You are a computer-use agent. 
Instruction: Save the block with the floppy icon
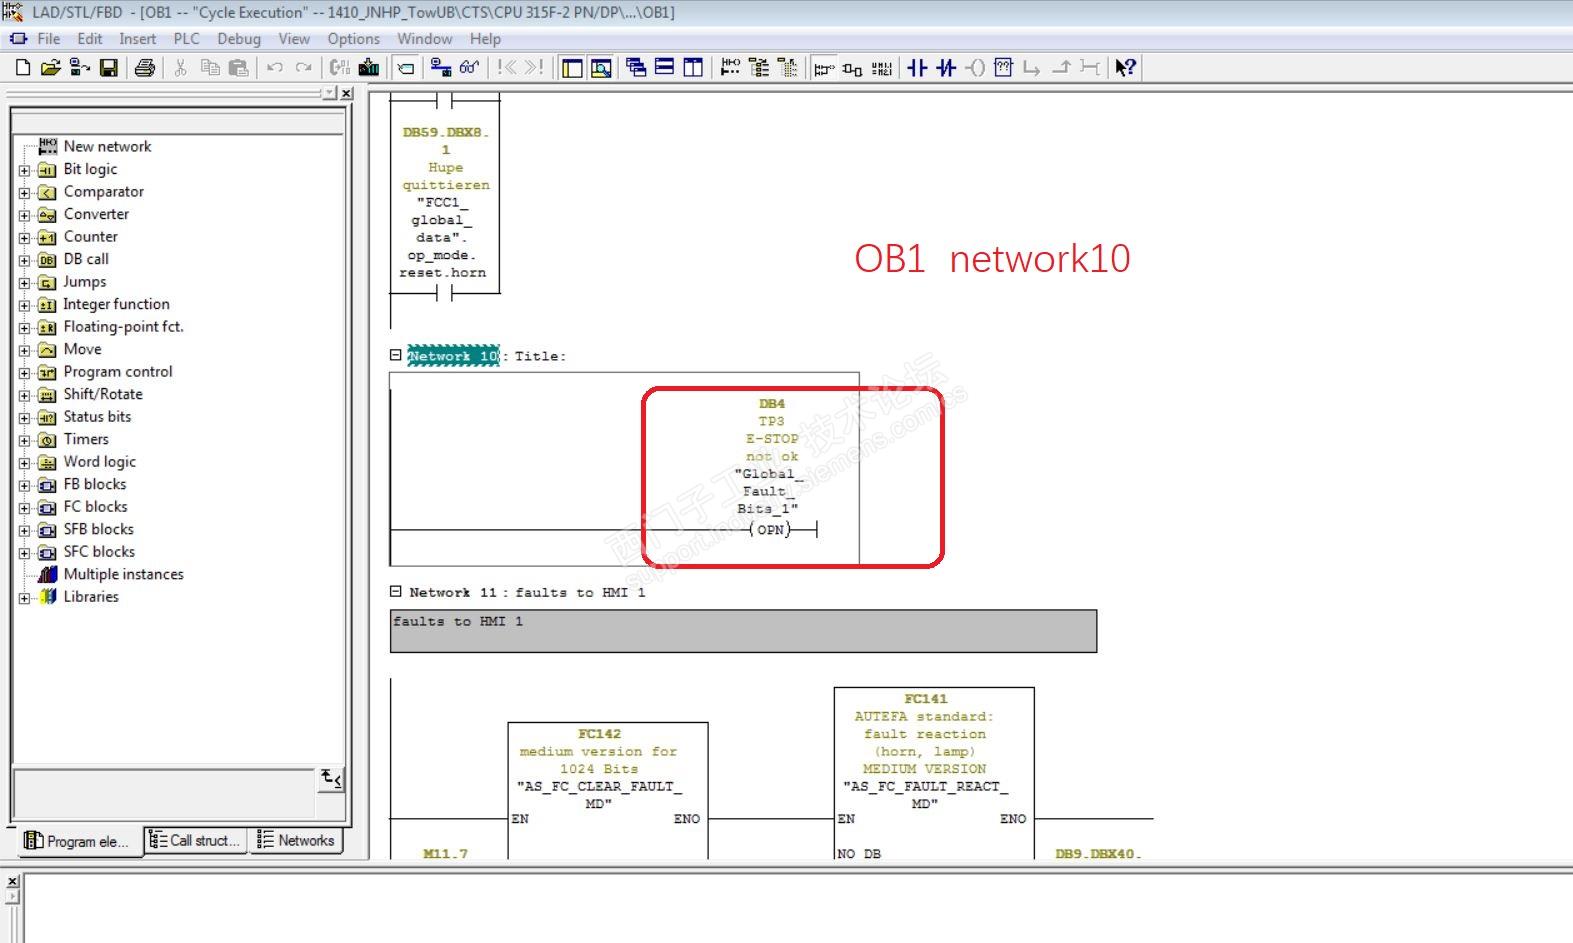109,68
